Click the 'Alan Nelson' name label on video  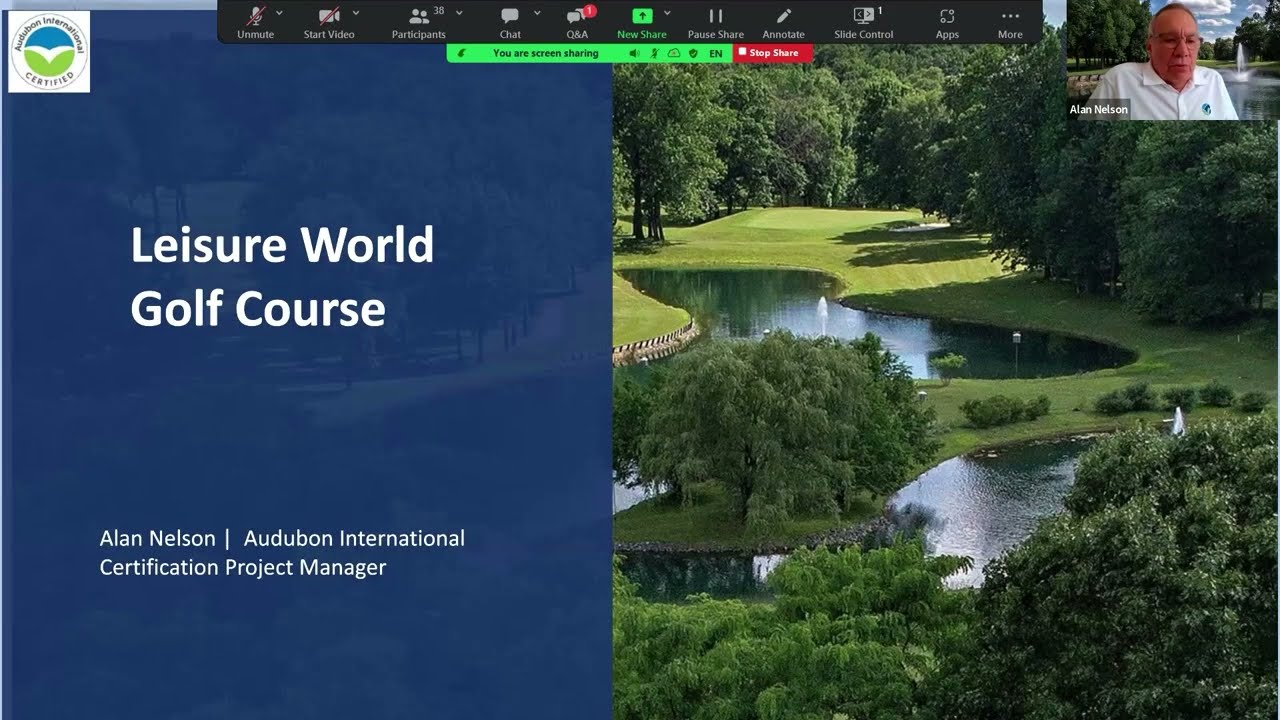coord(1098,110)
